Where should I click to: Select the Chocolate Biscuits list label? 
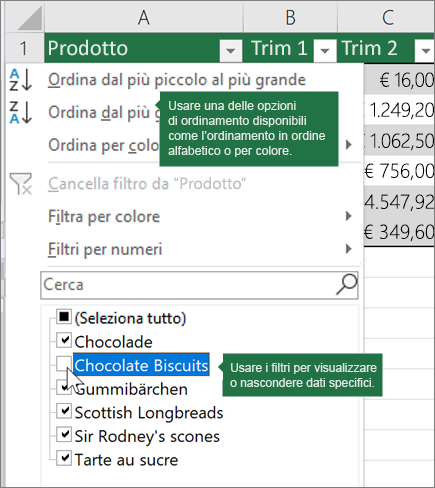click(x=141, y=365)
